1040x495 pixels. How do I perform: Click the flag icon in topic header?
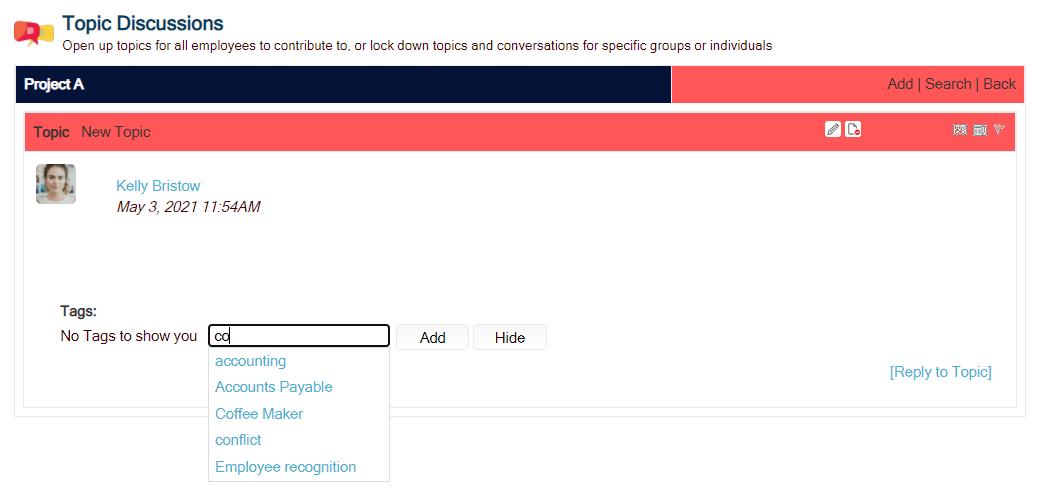pos(1000,129)
